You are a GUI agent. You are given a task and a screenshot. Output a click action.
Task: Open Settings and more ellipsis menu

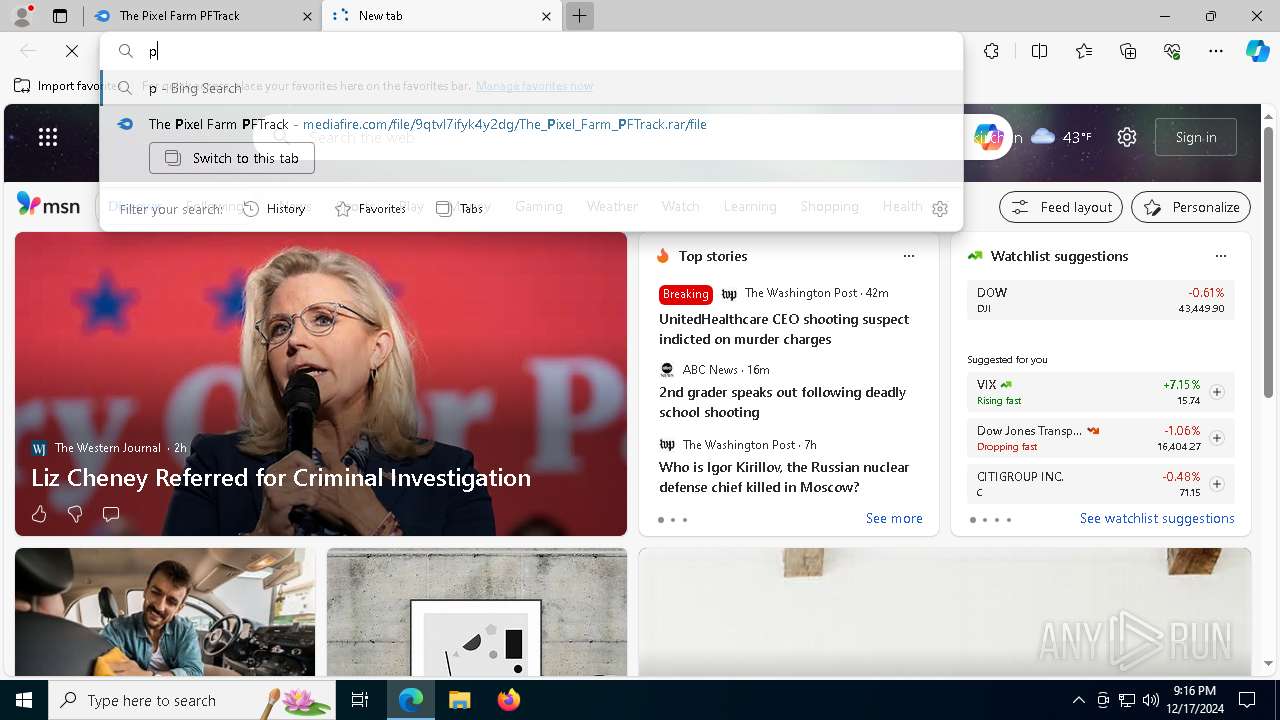[1216, 51]
